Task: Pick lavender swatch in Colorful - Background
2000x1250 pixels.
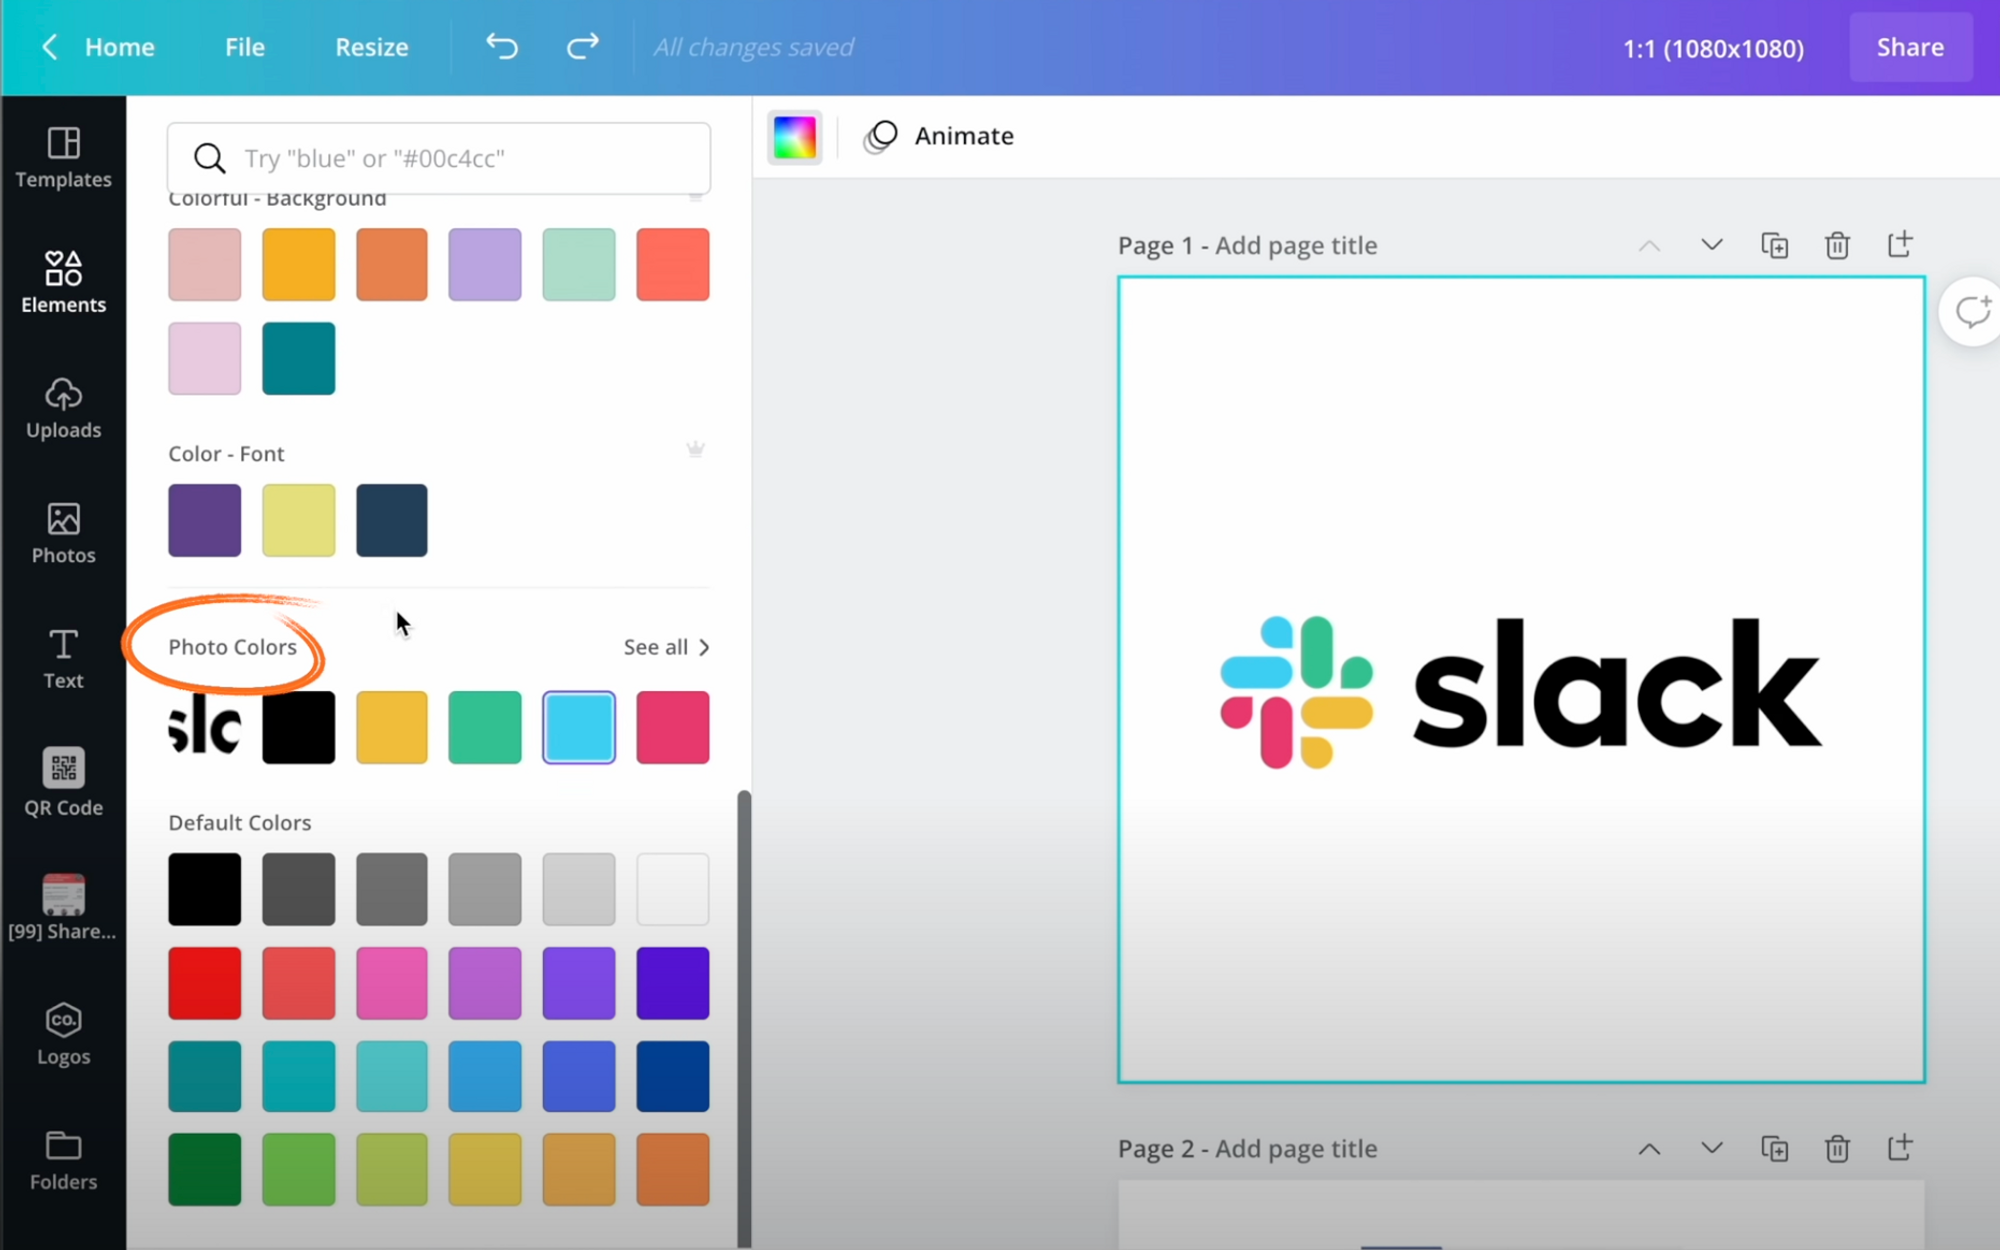Action: point(485,264)
